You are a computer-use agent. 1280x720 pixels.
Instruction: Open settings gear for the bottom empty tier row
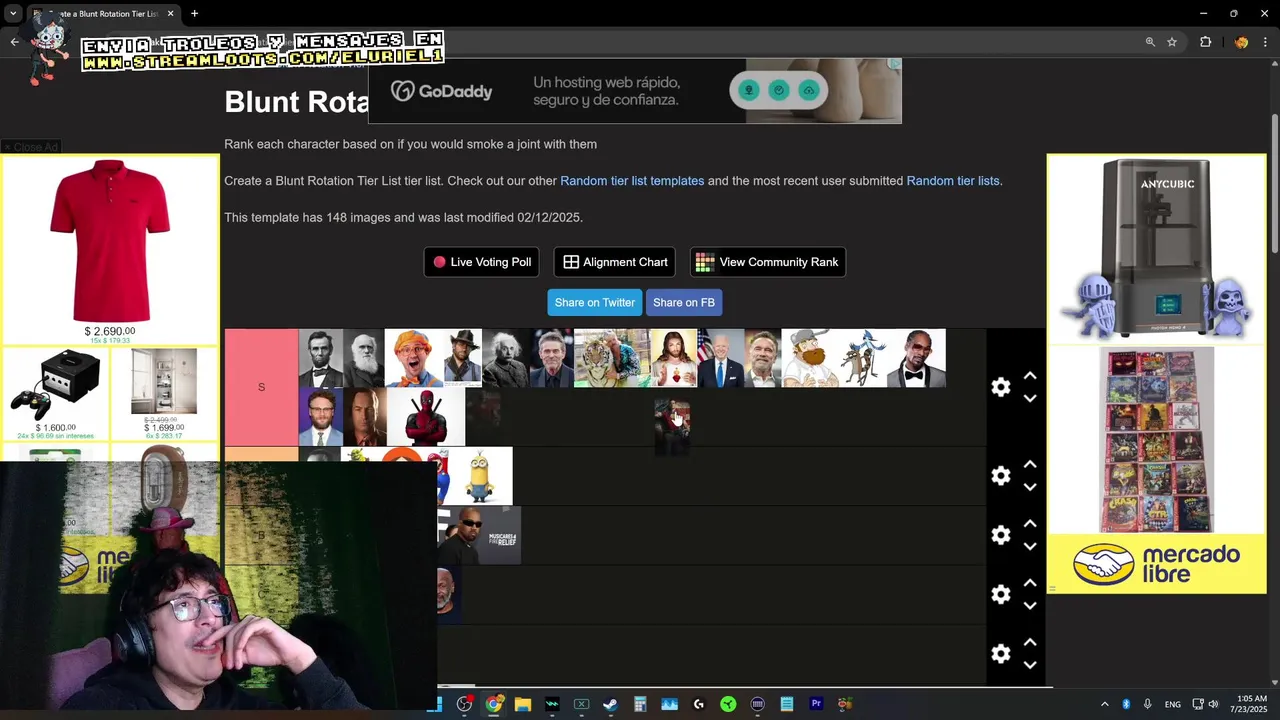click(x=1000, y=653)
